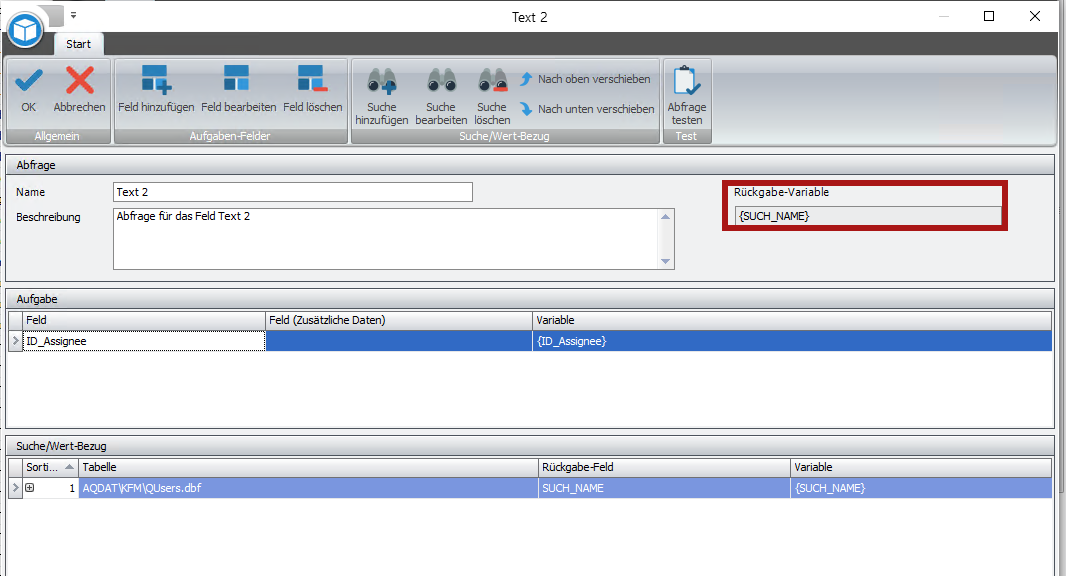Select the Rückgabe-Variable {SUCH_NAME} field
The width and height of the screenshot is (1066, 576).
click(x=868, y=216)
